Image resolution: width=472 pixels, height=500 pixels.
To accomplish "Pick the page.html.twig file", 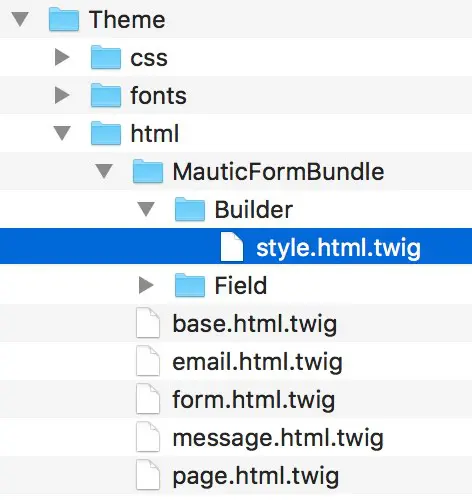I will click(x=256, y=476).
